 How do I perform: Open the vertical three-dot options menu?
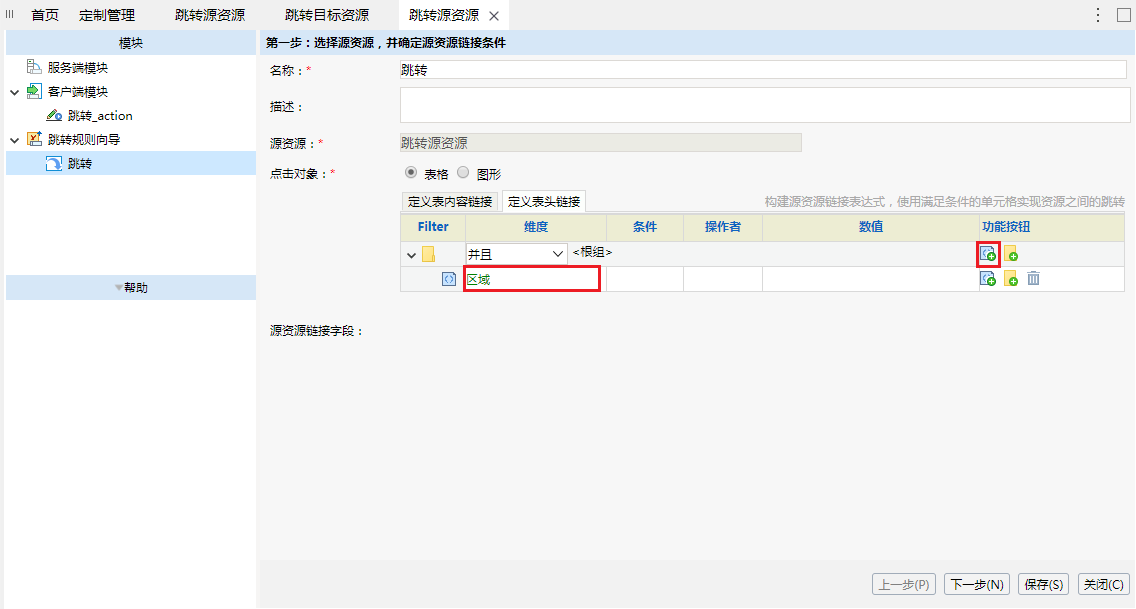tap(1098, 14)
